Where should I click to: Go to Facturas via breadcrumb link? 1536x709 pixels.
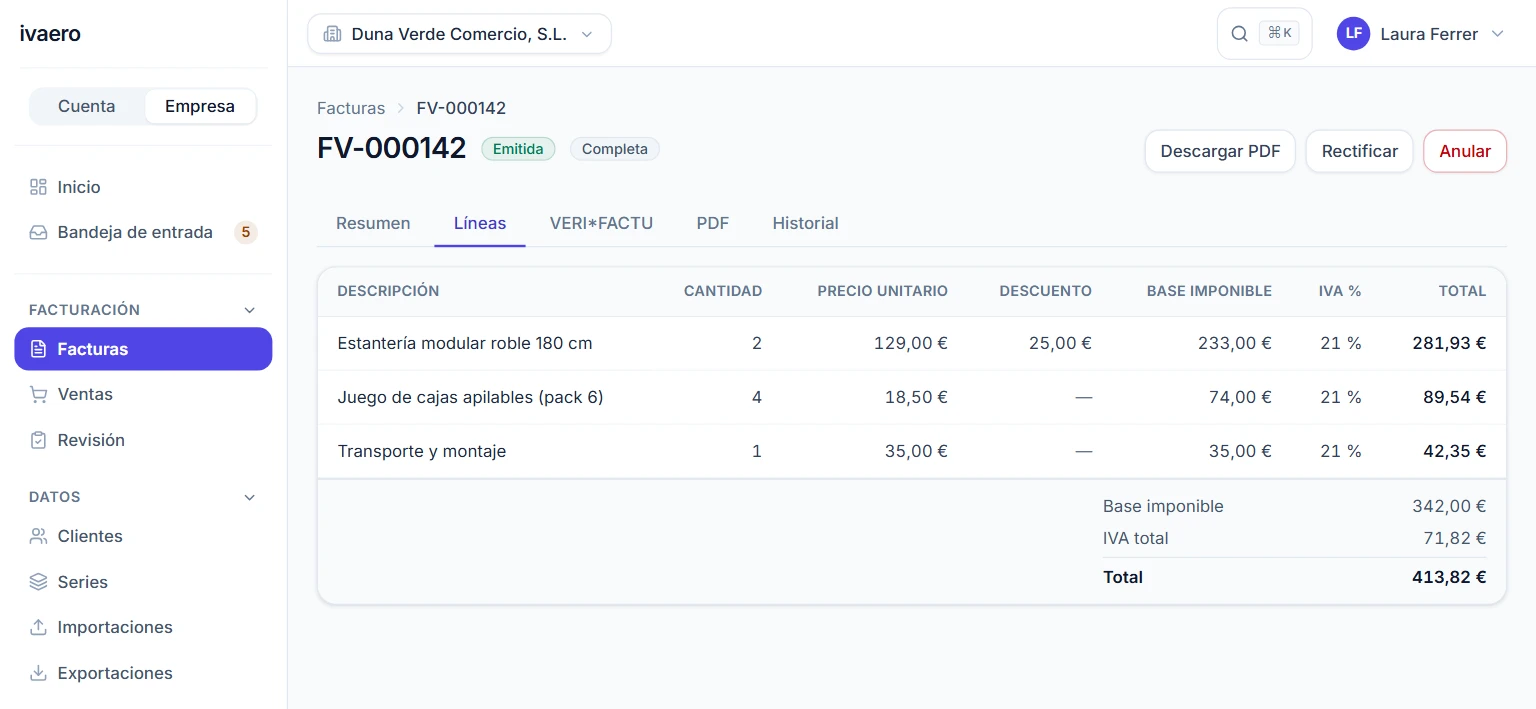coord(351,108)
